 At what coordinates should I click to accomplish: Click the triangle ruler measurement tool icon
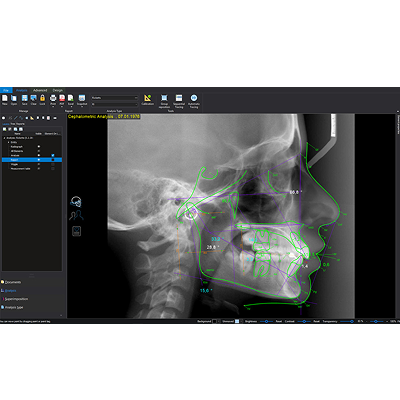tap(32, 118)
